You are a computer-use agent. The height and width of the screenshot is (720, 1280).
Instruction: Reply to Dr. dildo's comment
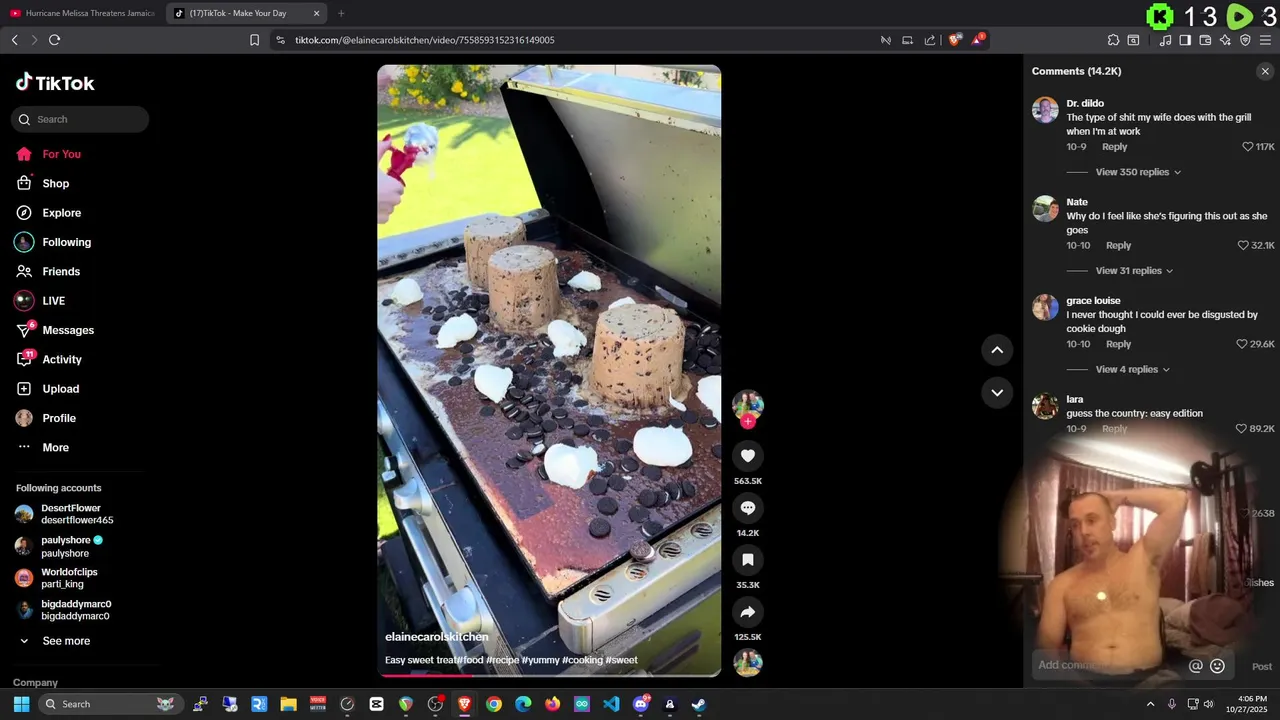1114,147
